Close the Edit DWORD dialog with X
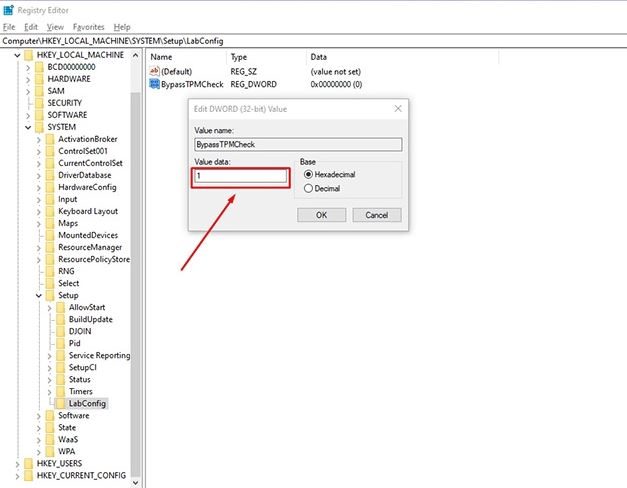The height and width of the screenshot is (488, 627). 398,108
